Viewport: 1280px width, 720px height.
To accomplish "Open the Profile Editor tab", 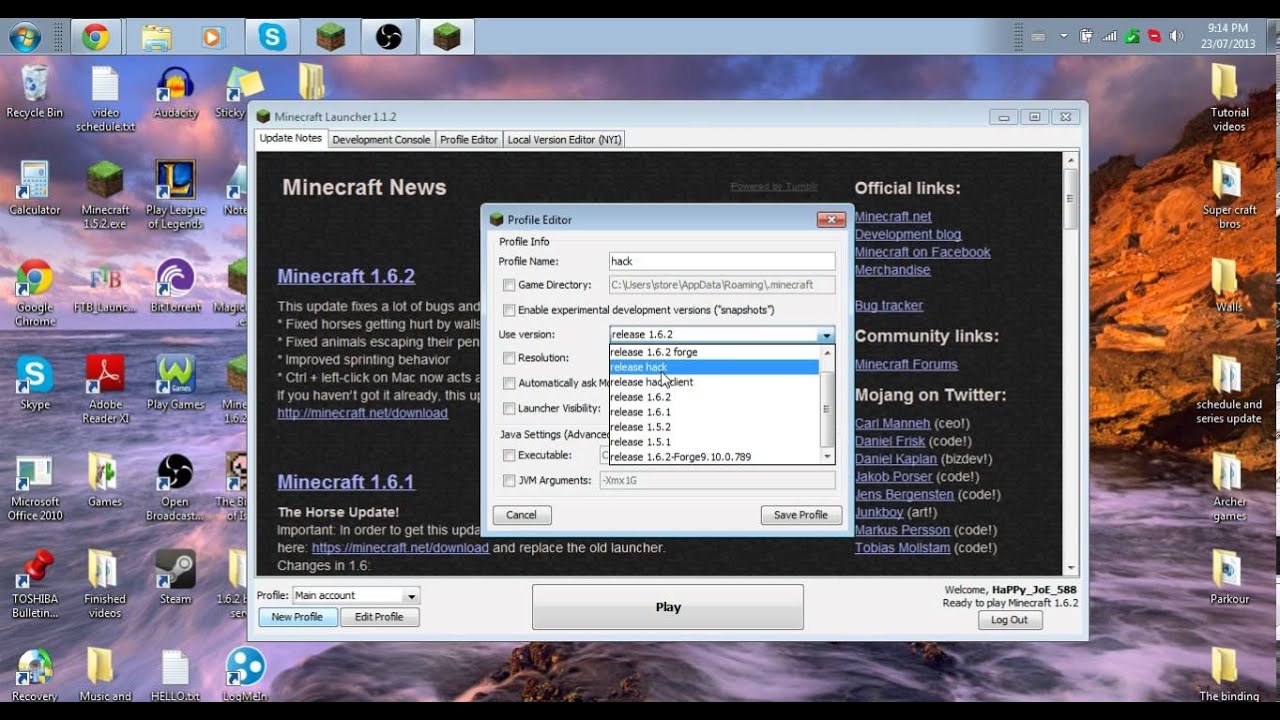I will (x=469, y=140).
